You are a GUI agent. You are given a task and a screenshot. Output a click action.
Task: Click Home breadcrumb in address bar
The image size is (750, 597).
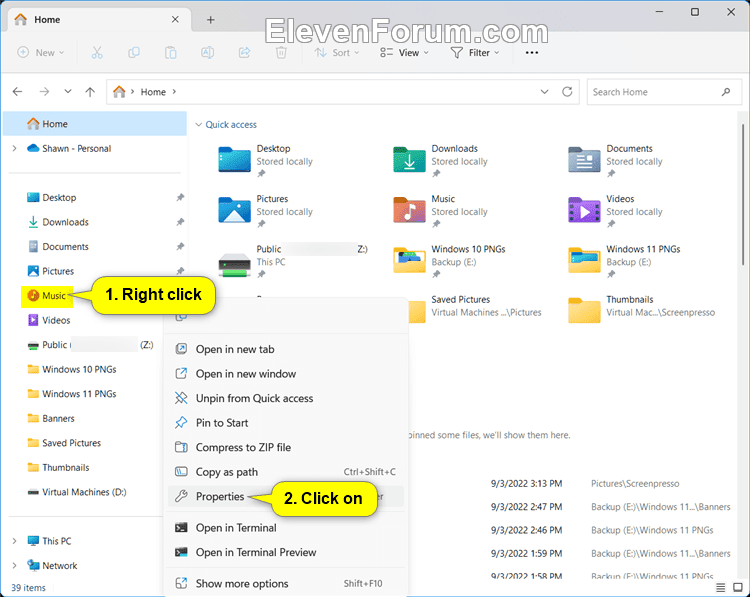153,92
